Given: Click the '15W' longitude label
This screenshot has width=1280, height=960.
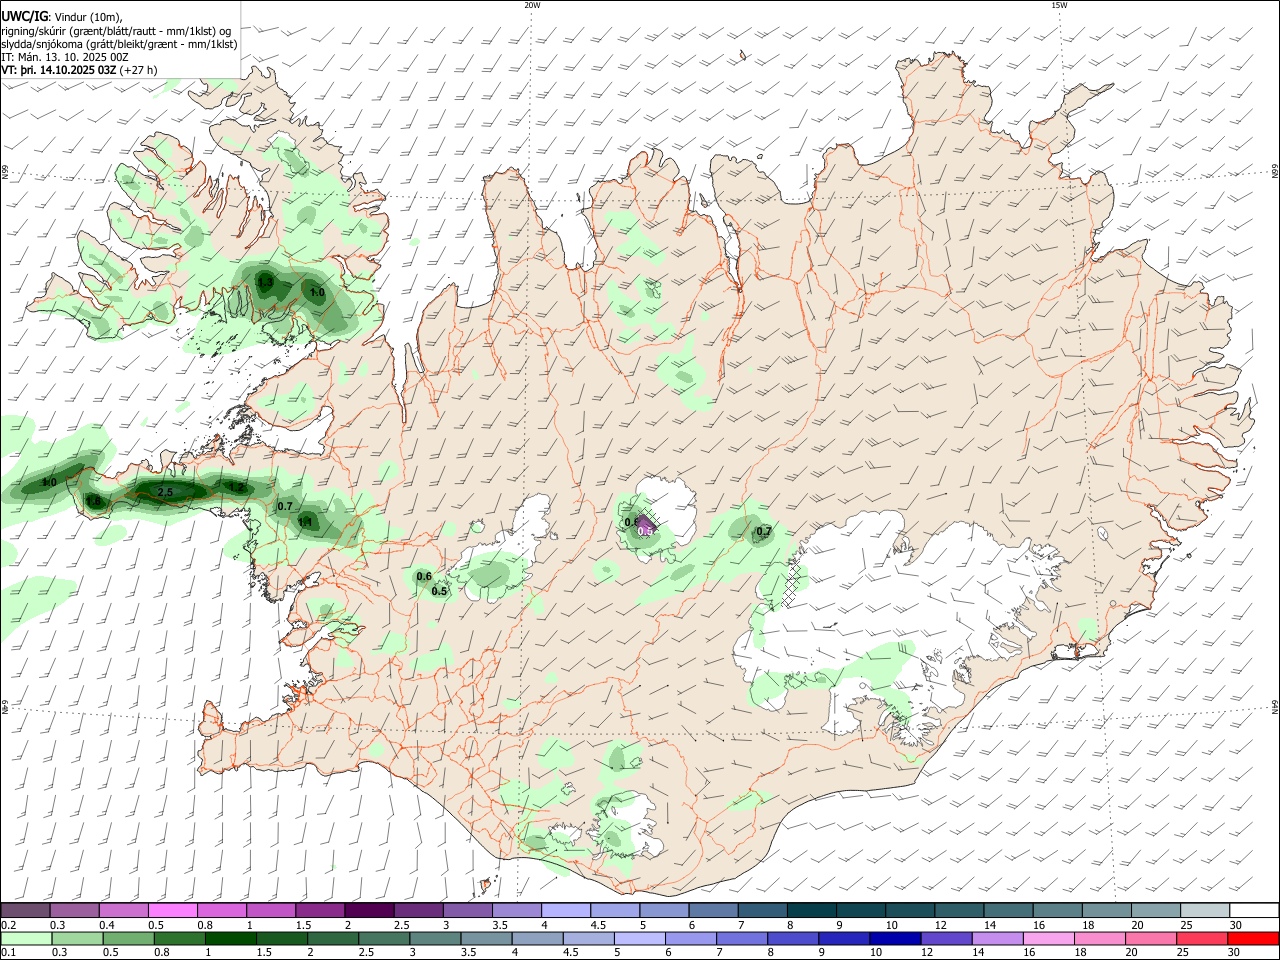Looking at the screenshot, I should click(x=1059, y=5).
